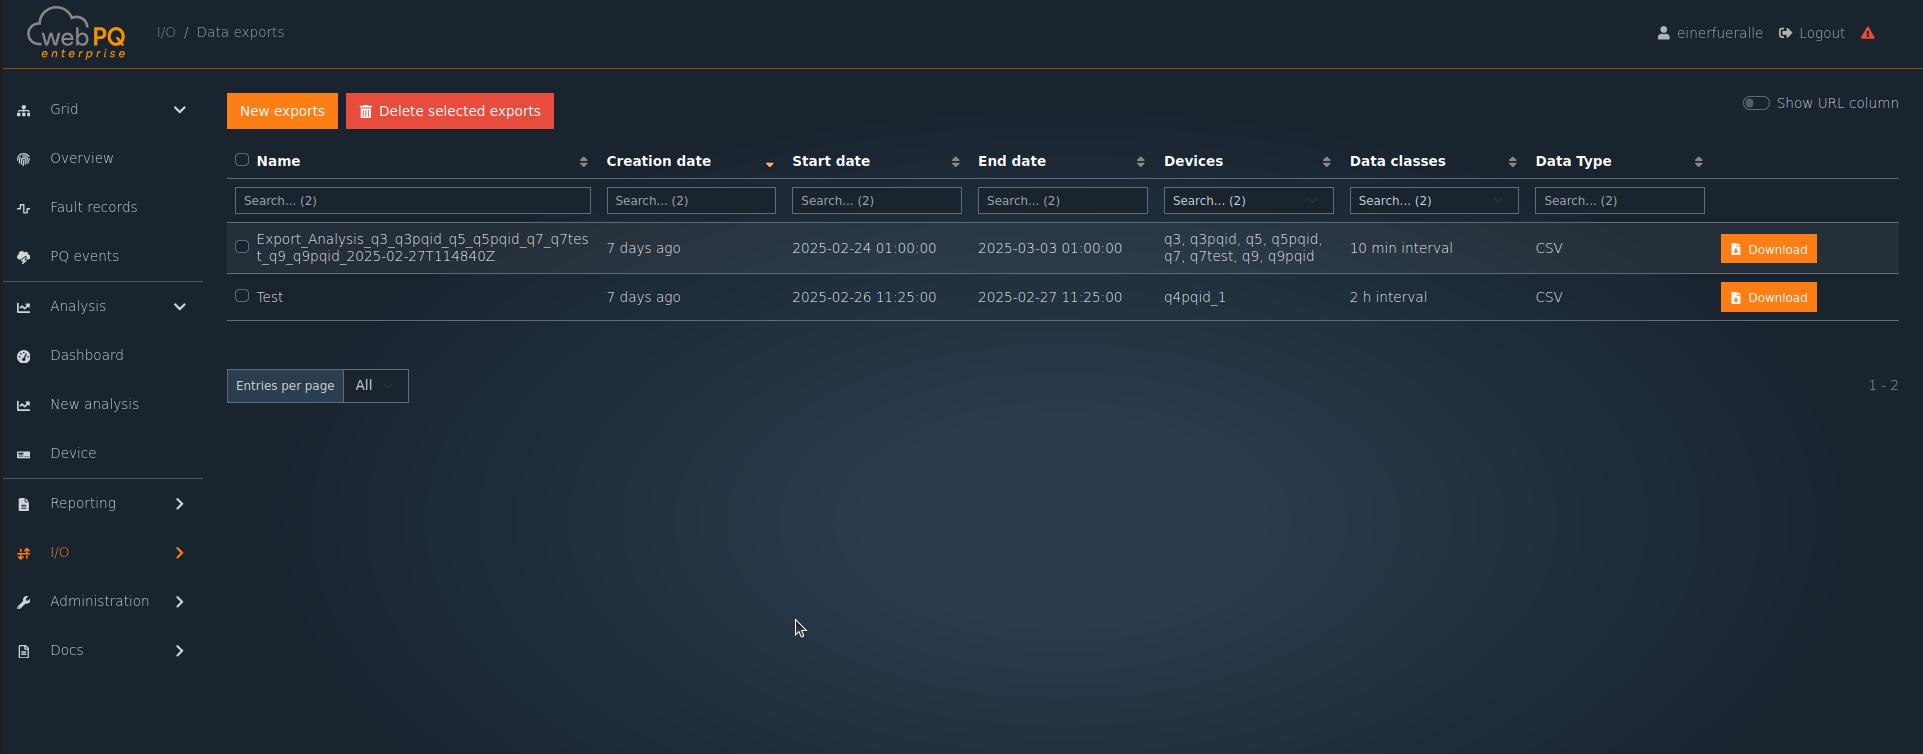1923x754 pixels.
Task: Click the user profile icon for einerfueralle
Action: pos(1663,33)
